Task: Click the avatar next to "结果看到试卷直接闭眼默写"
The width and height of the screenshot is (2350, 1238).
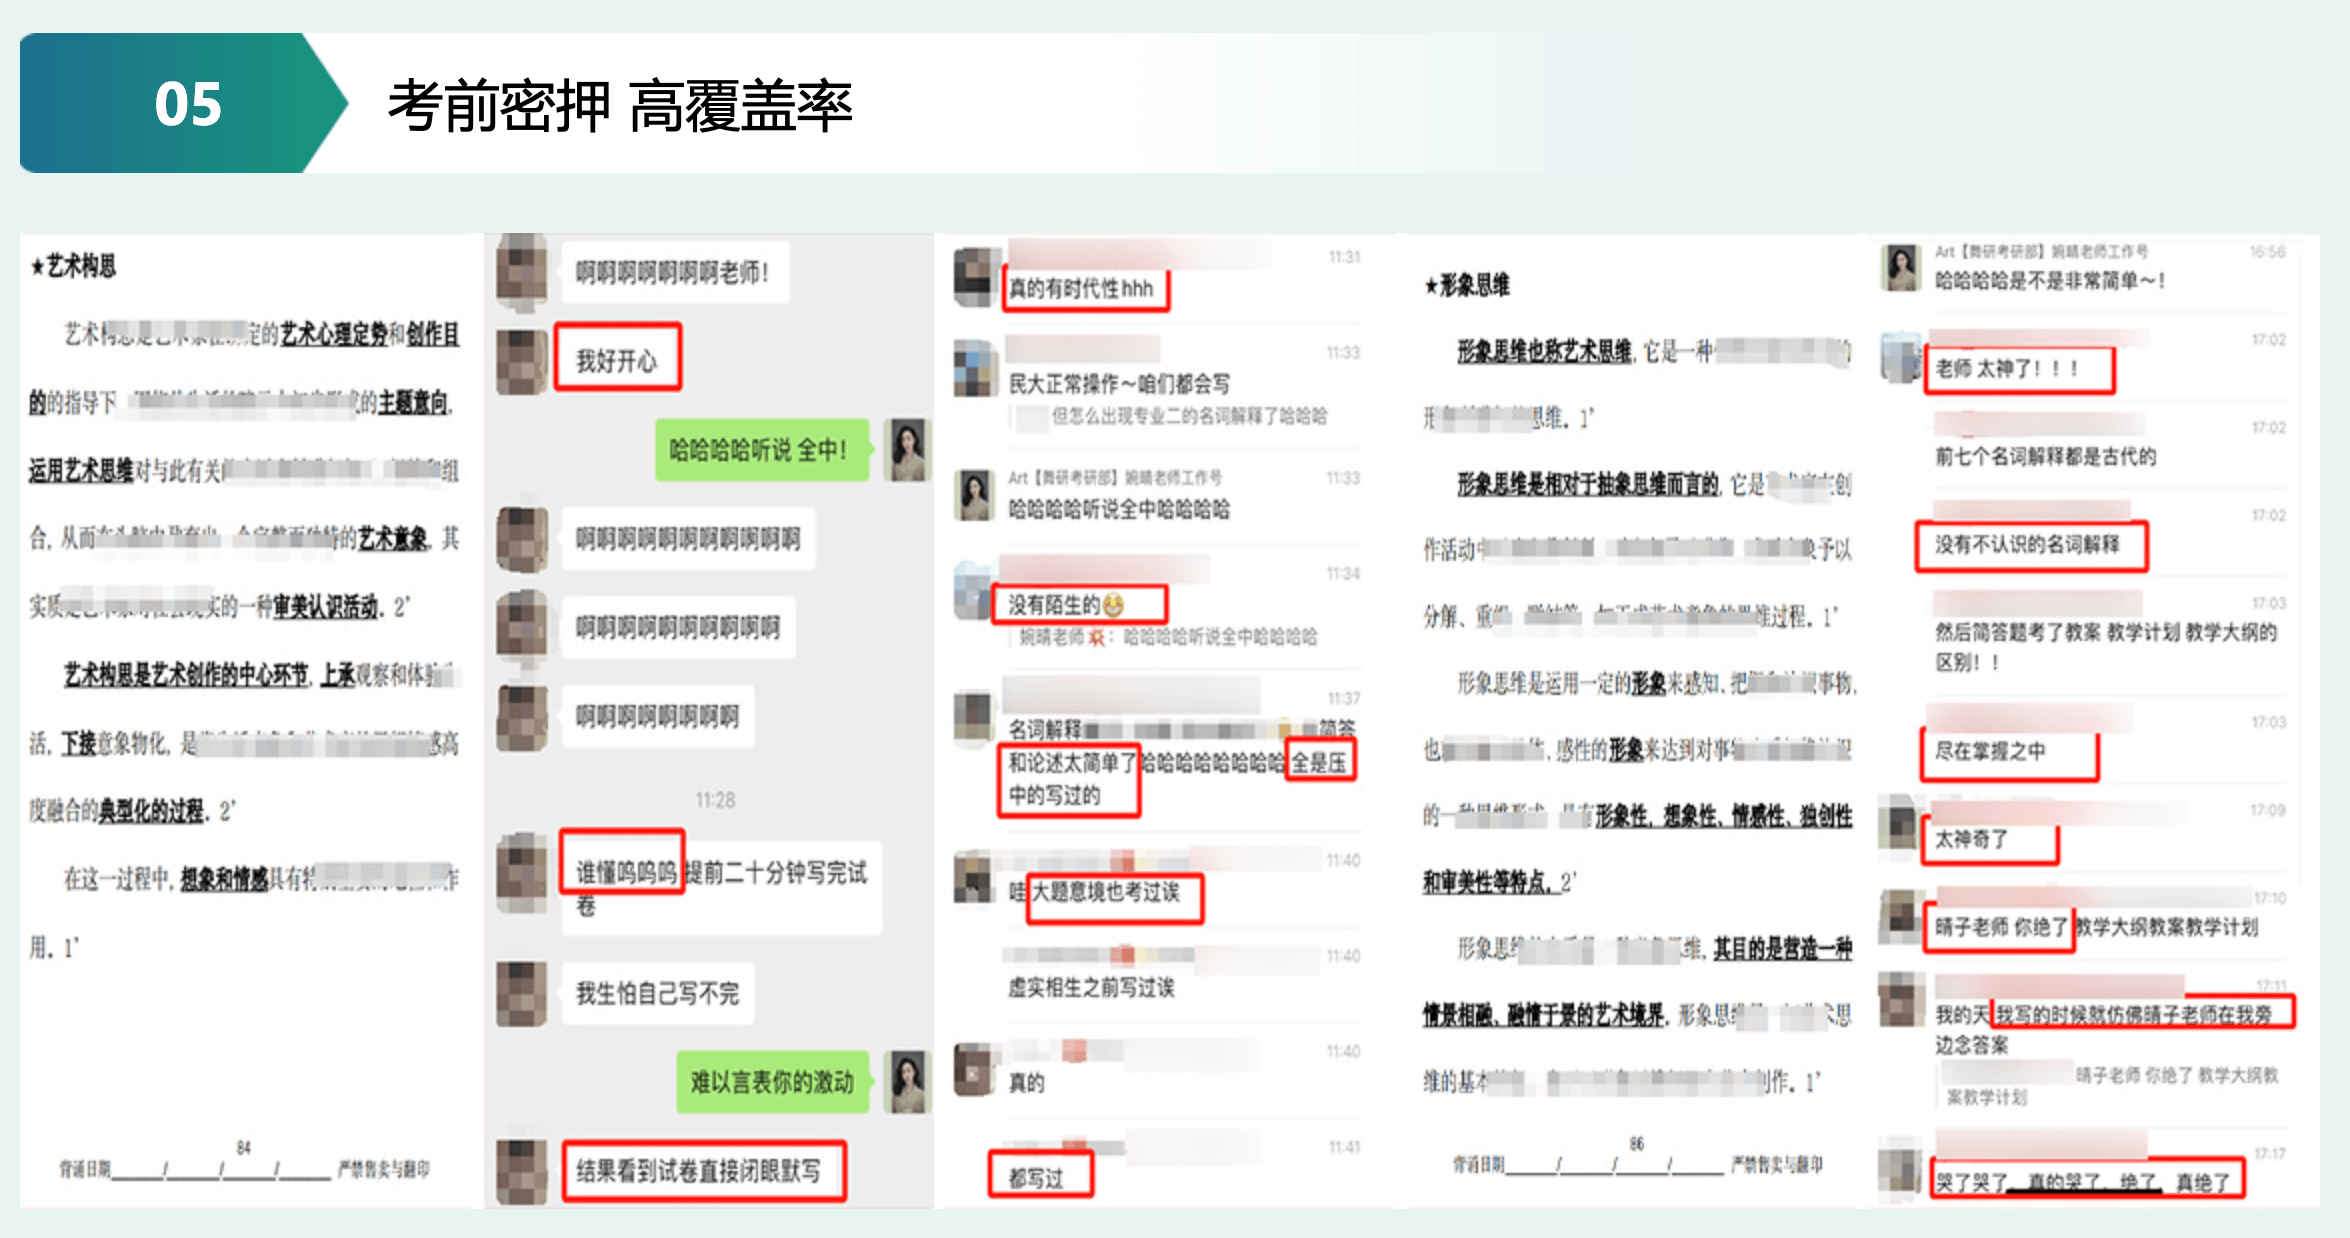Action: tap(522, 1170)
